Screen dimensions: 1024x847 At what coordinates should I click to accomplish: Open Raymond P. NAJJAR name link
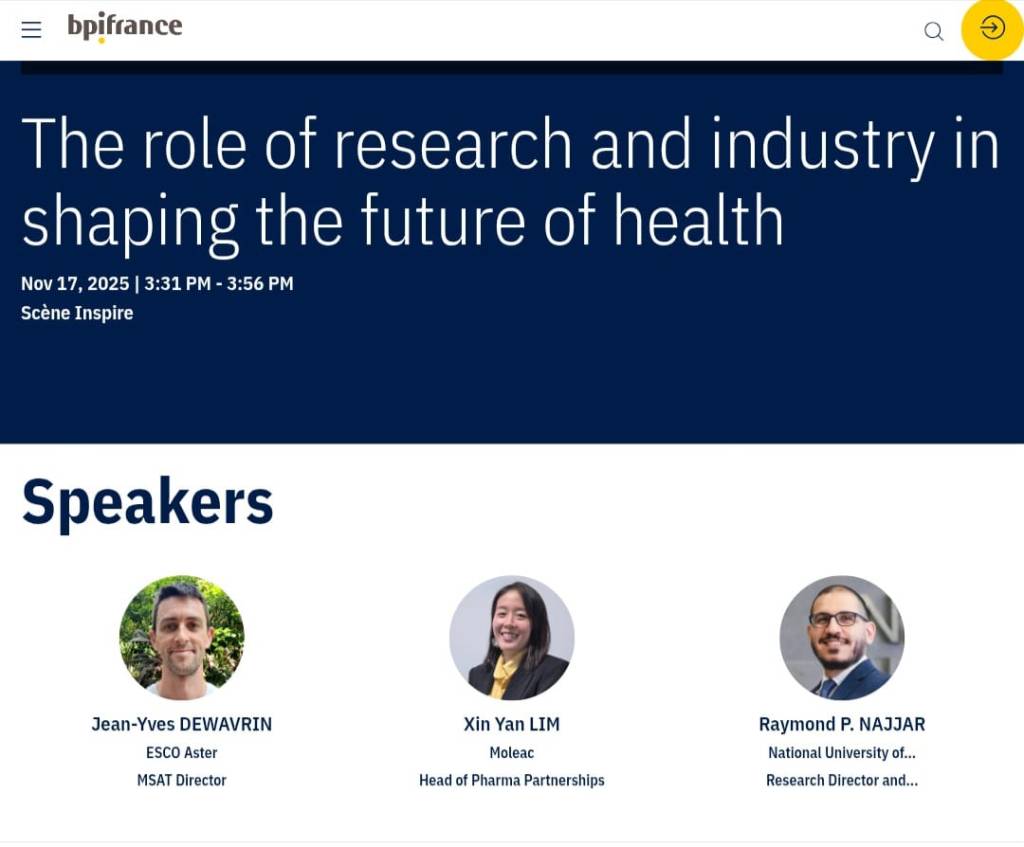(x=841, y=724)
